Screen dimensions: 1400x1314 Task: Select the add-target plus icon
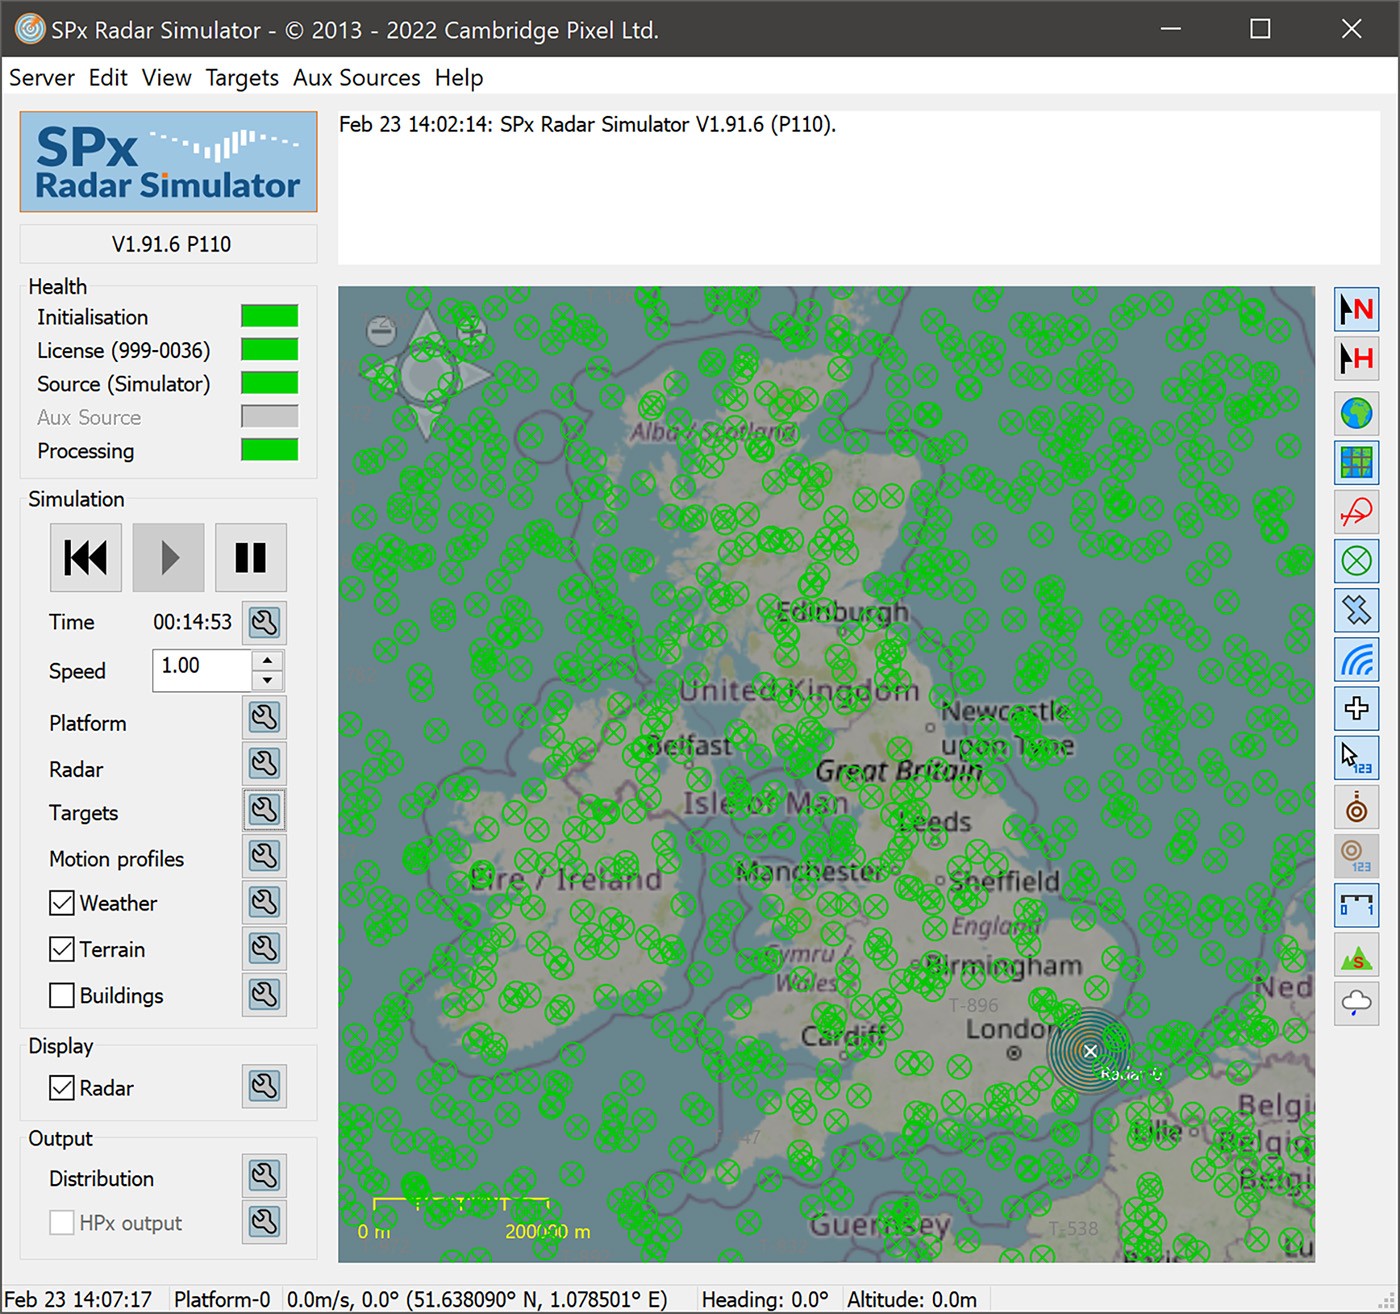[1356, 709]
